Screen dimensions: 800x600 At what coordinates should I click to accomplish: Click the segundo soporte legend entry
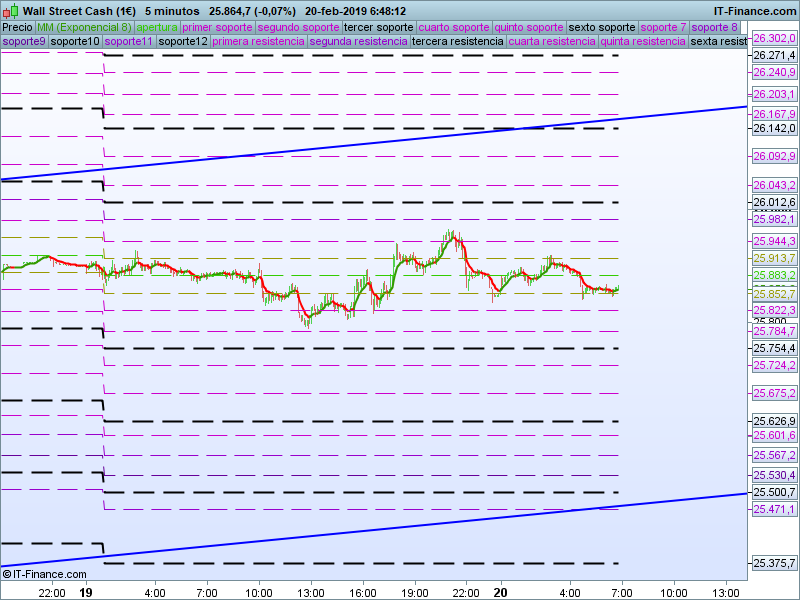tap(299, 27)
